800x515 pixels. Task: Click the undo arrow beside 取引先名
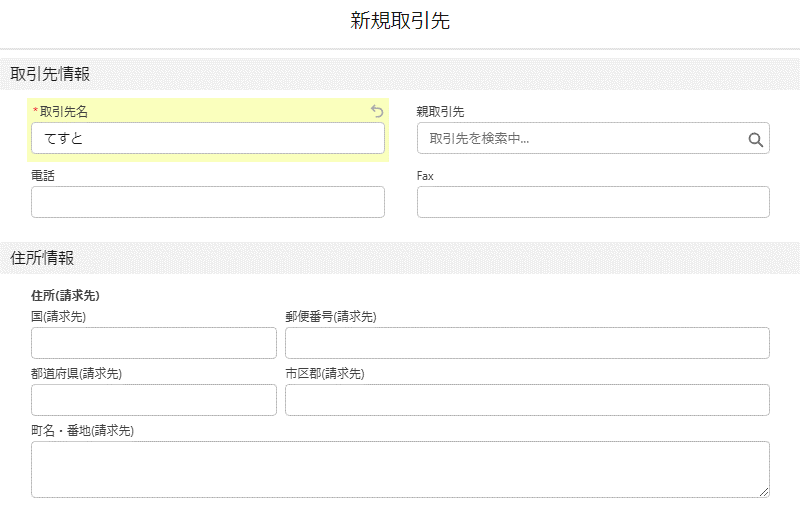(x=377, y=111)
